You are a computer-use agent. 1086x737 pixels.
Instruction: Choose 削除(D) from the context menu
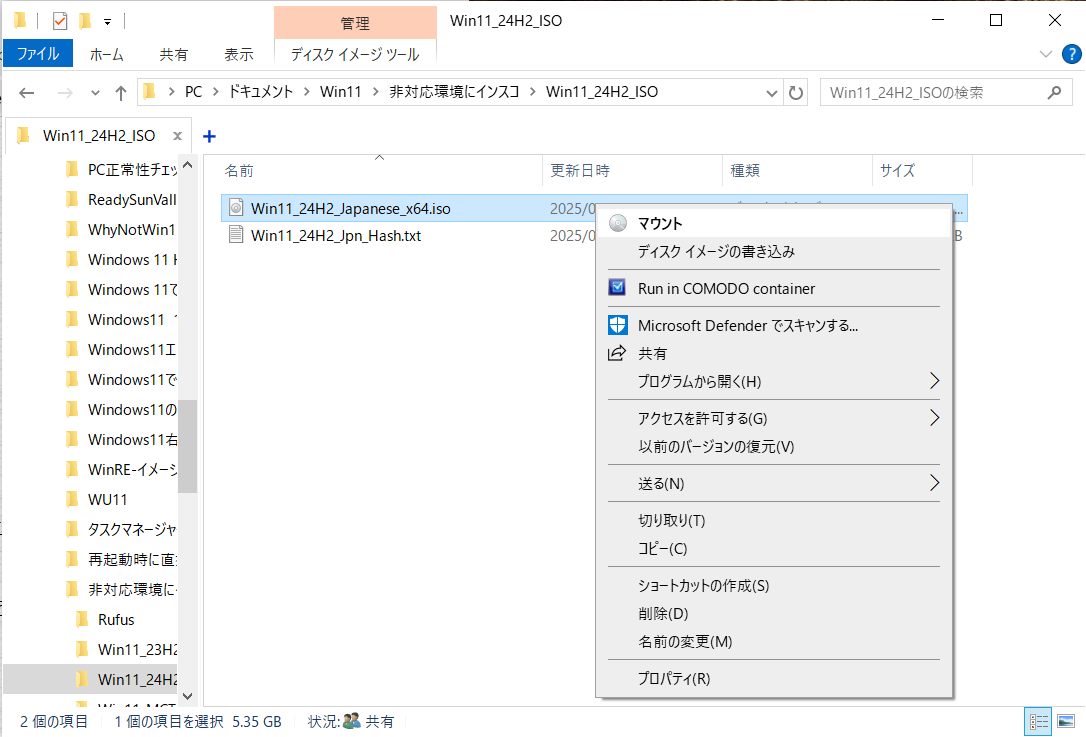coord(774,614)
